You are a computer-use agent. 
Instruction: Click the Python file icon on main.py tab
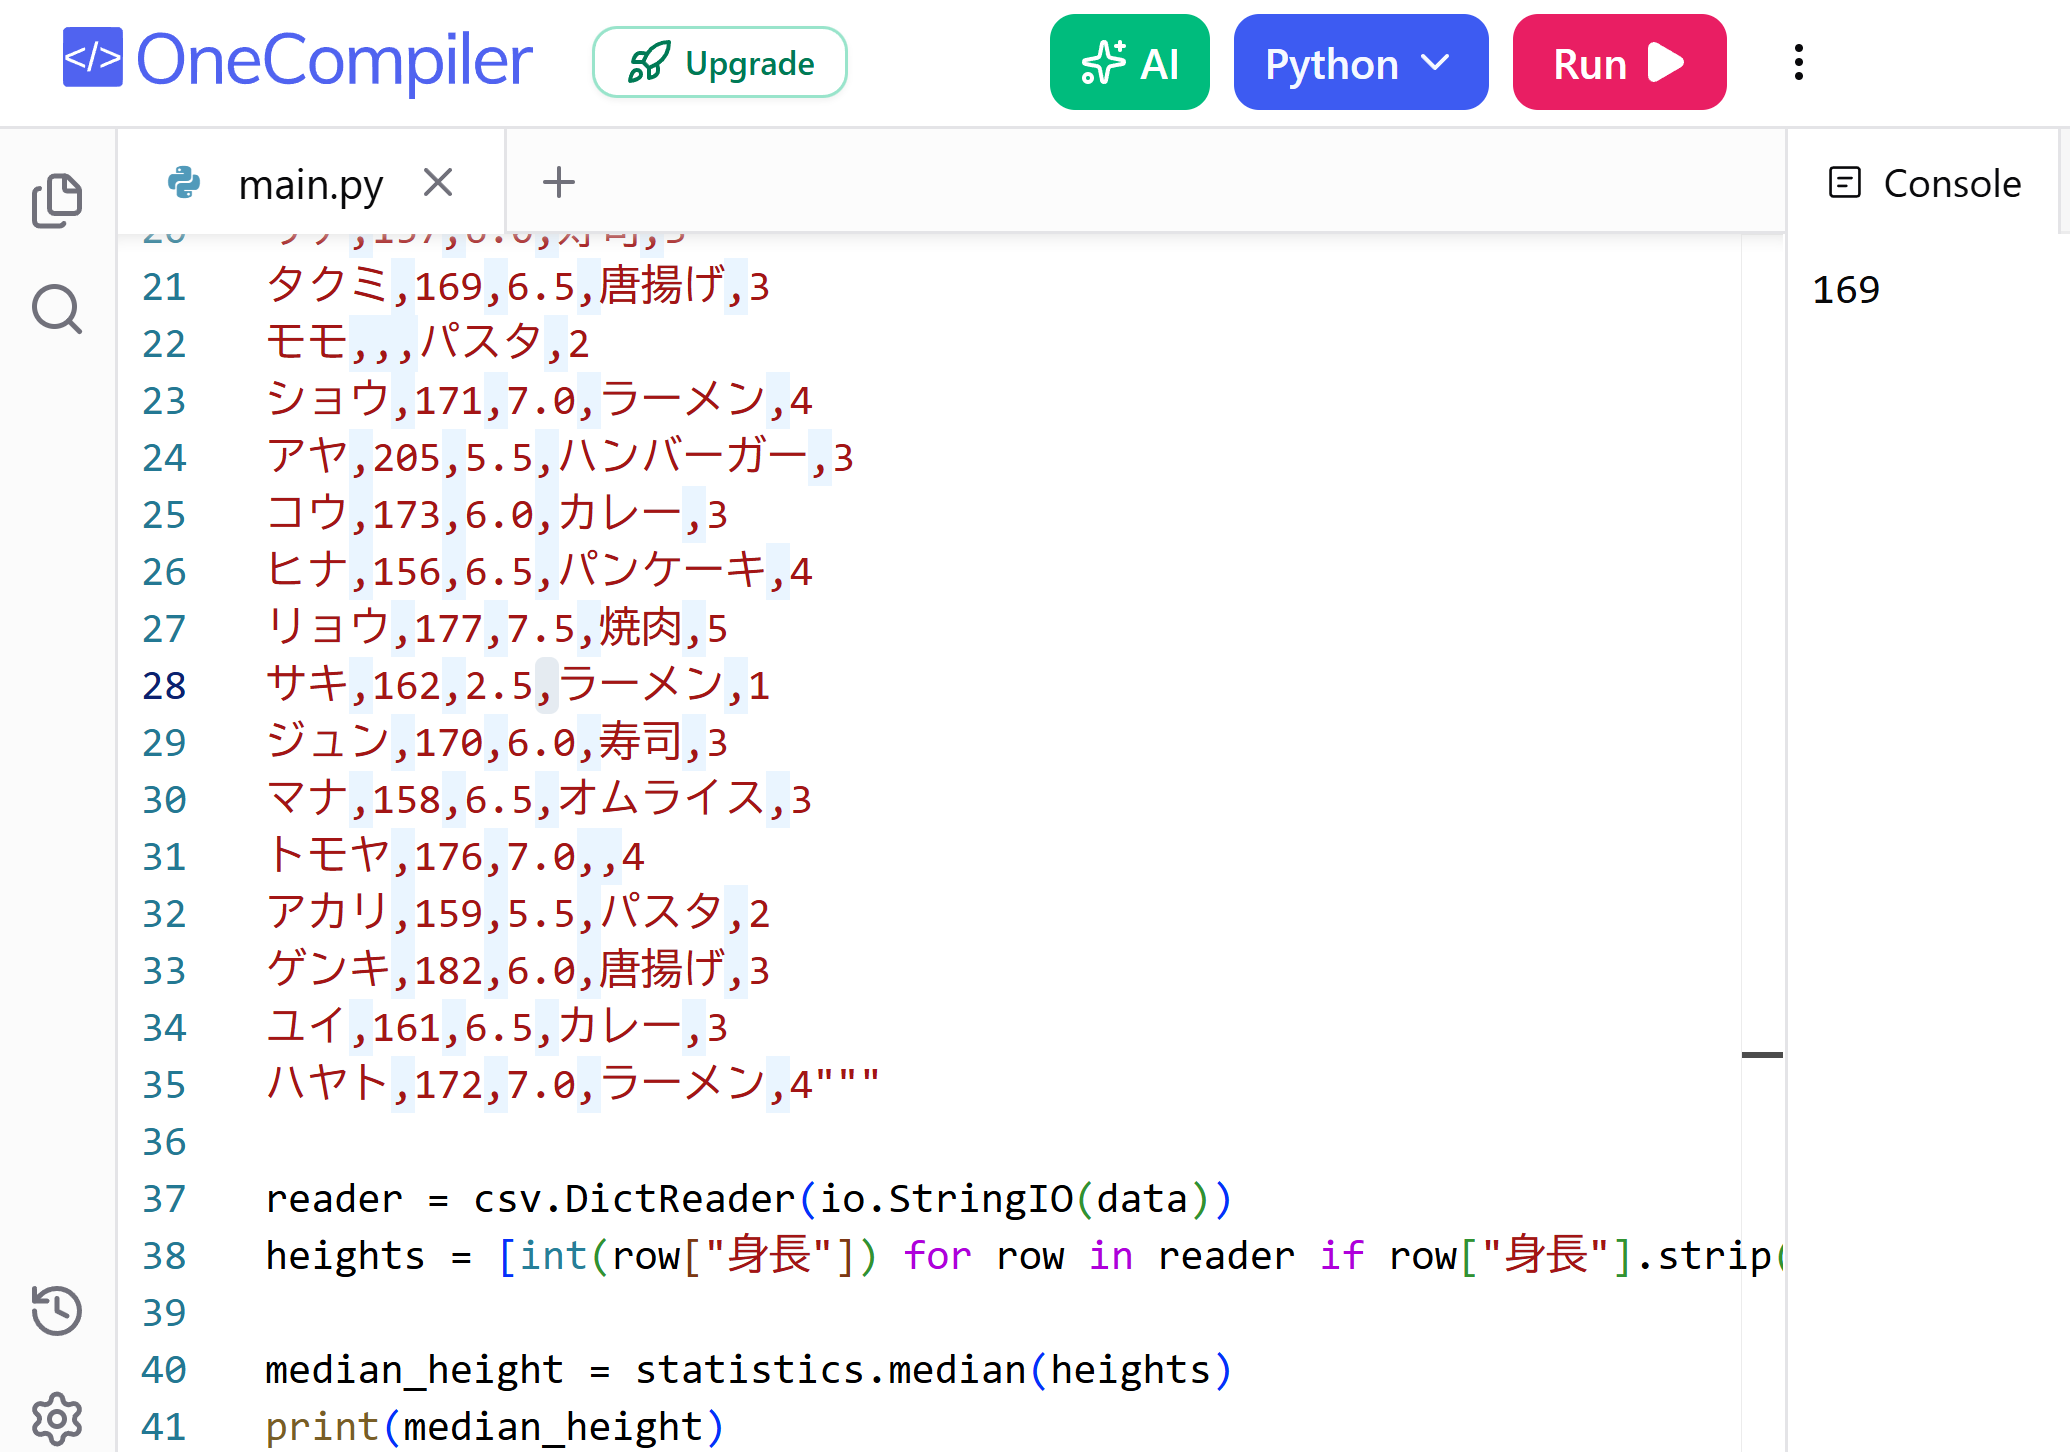pyautogui.click(x=184, y=183)
